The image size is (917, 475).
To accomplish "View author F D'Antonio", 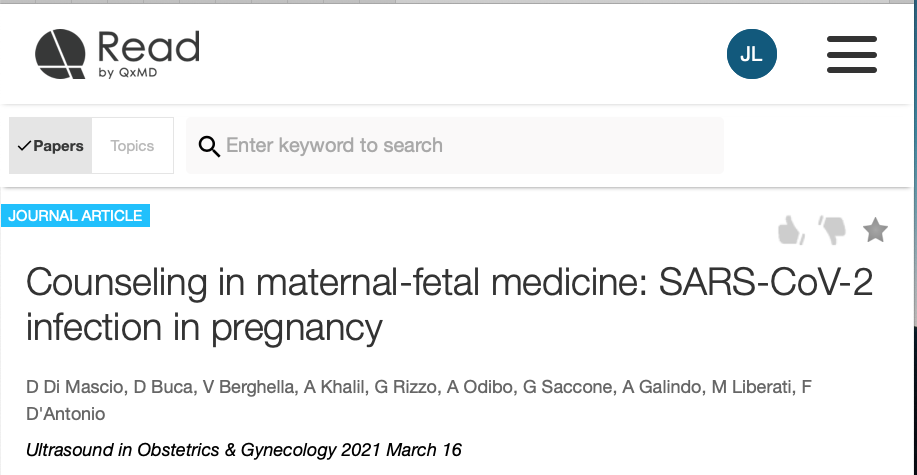I will pyautogui.click(x=70, y=413).
